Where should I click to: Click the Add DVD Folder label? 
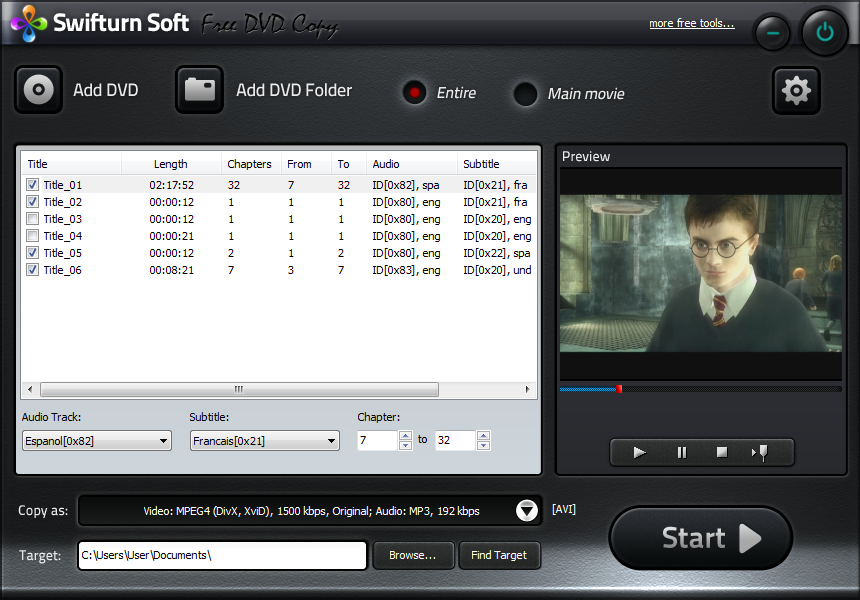(x=294, y=90)
